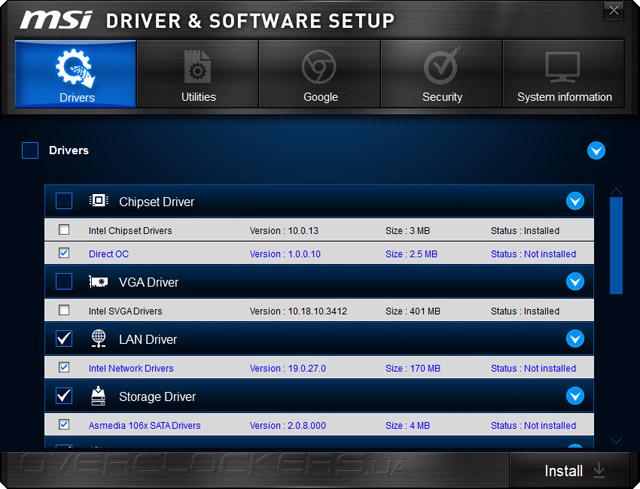Click Size : 401 MB text
The height and width of the screenshot is (489, 640).
tap(413, 311)
